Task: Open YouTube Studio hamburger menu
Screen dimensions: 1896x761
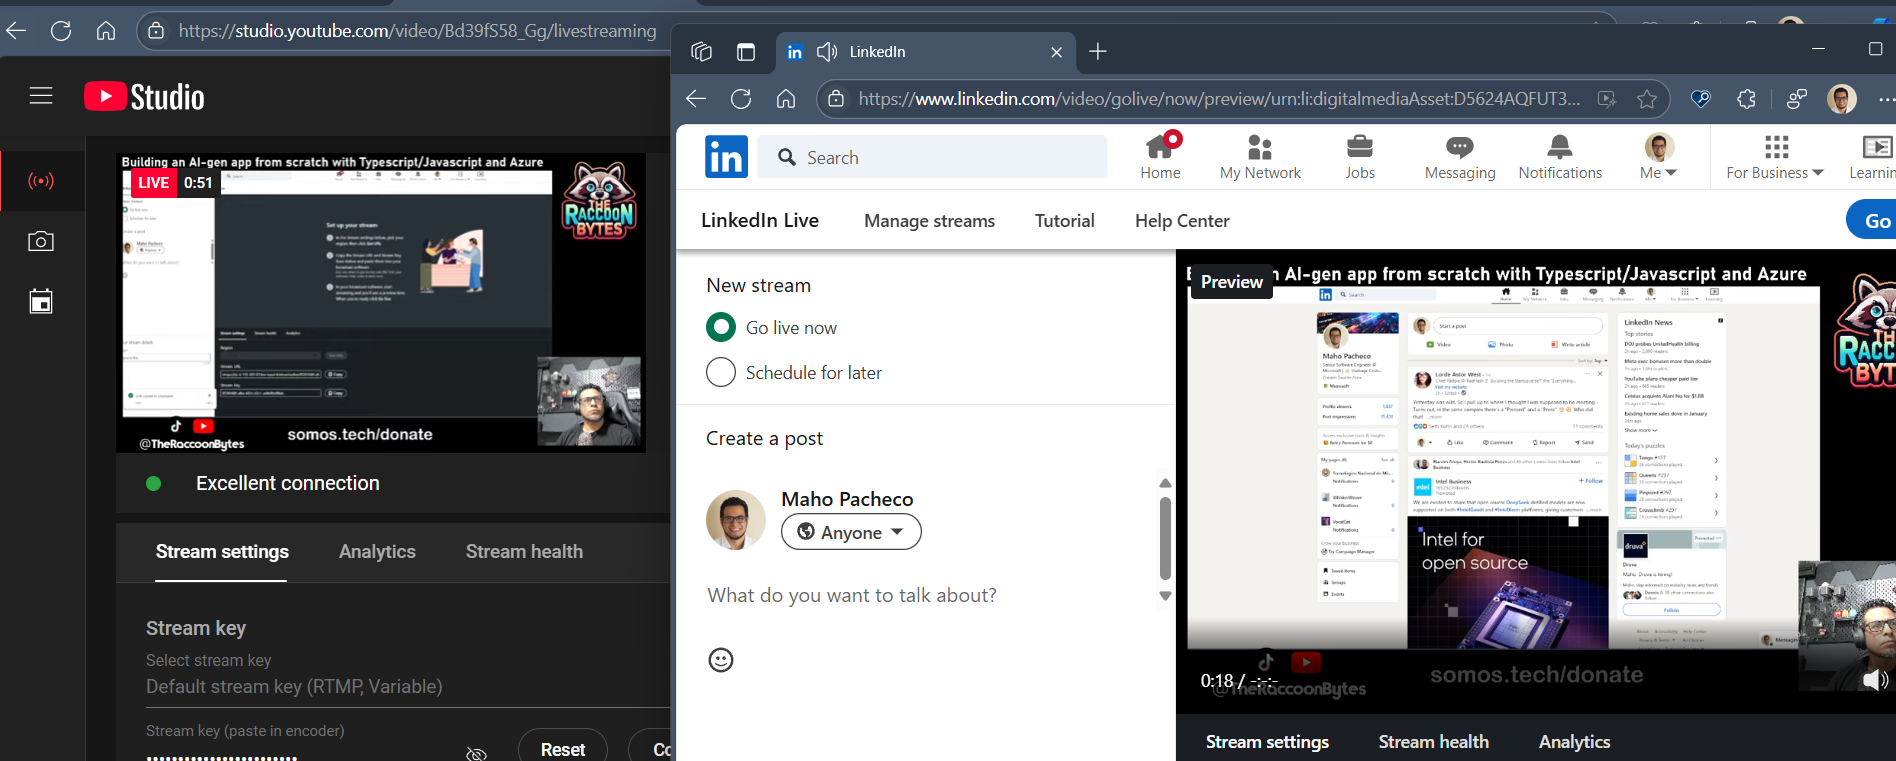Action: [41, 96]
